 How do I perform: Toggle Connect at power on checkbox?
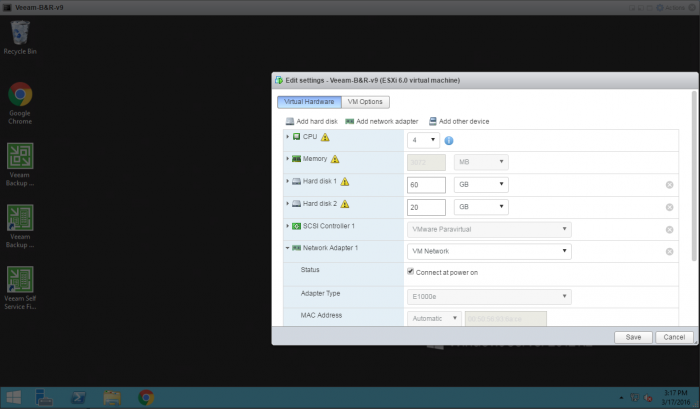point(410,271)
